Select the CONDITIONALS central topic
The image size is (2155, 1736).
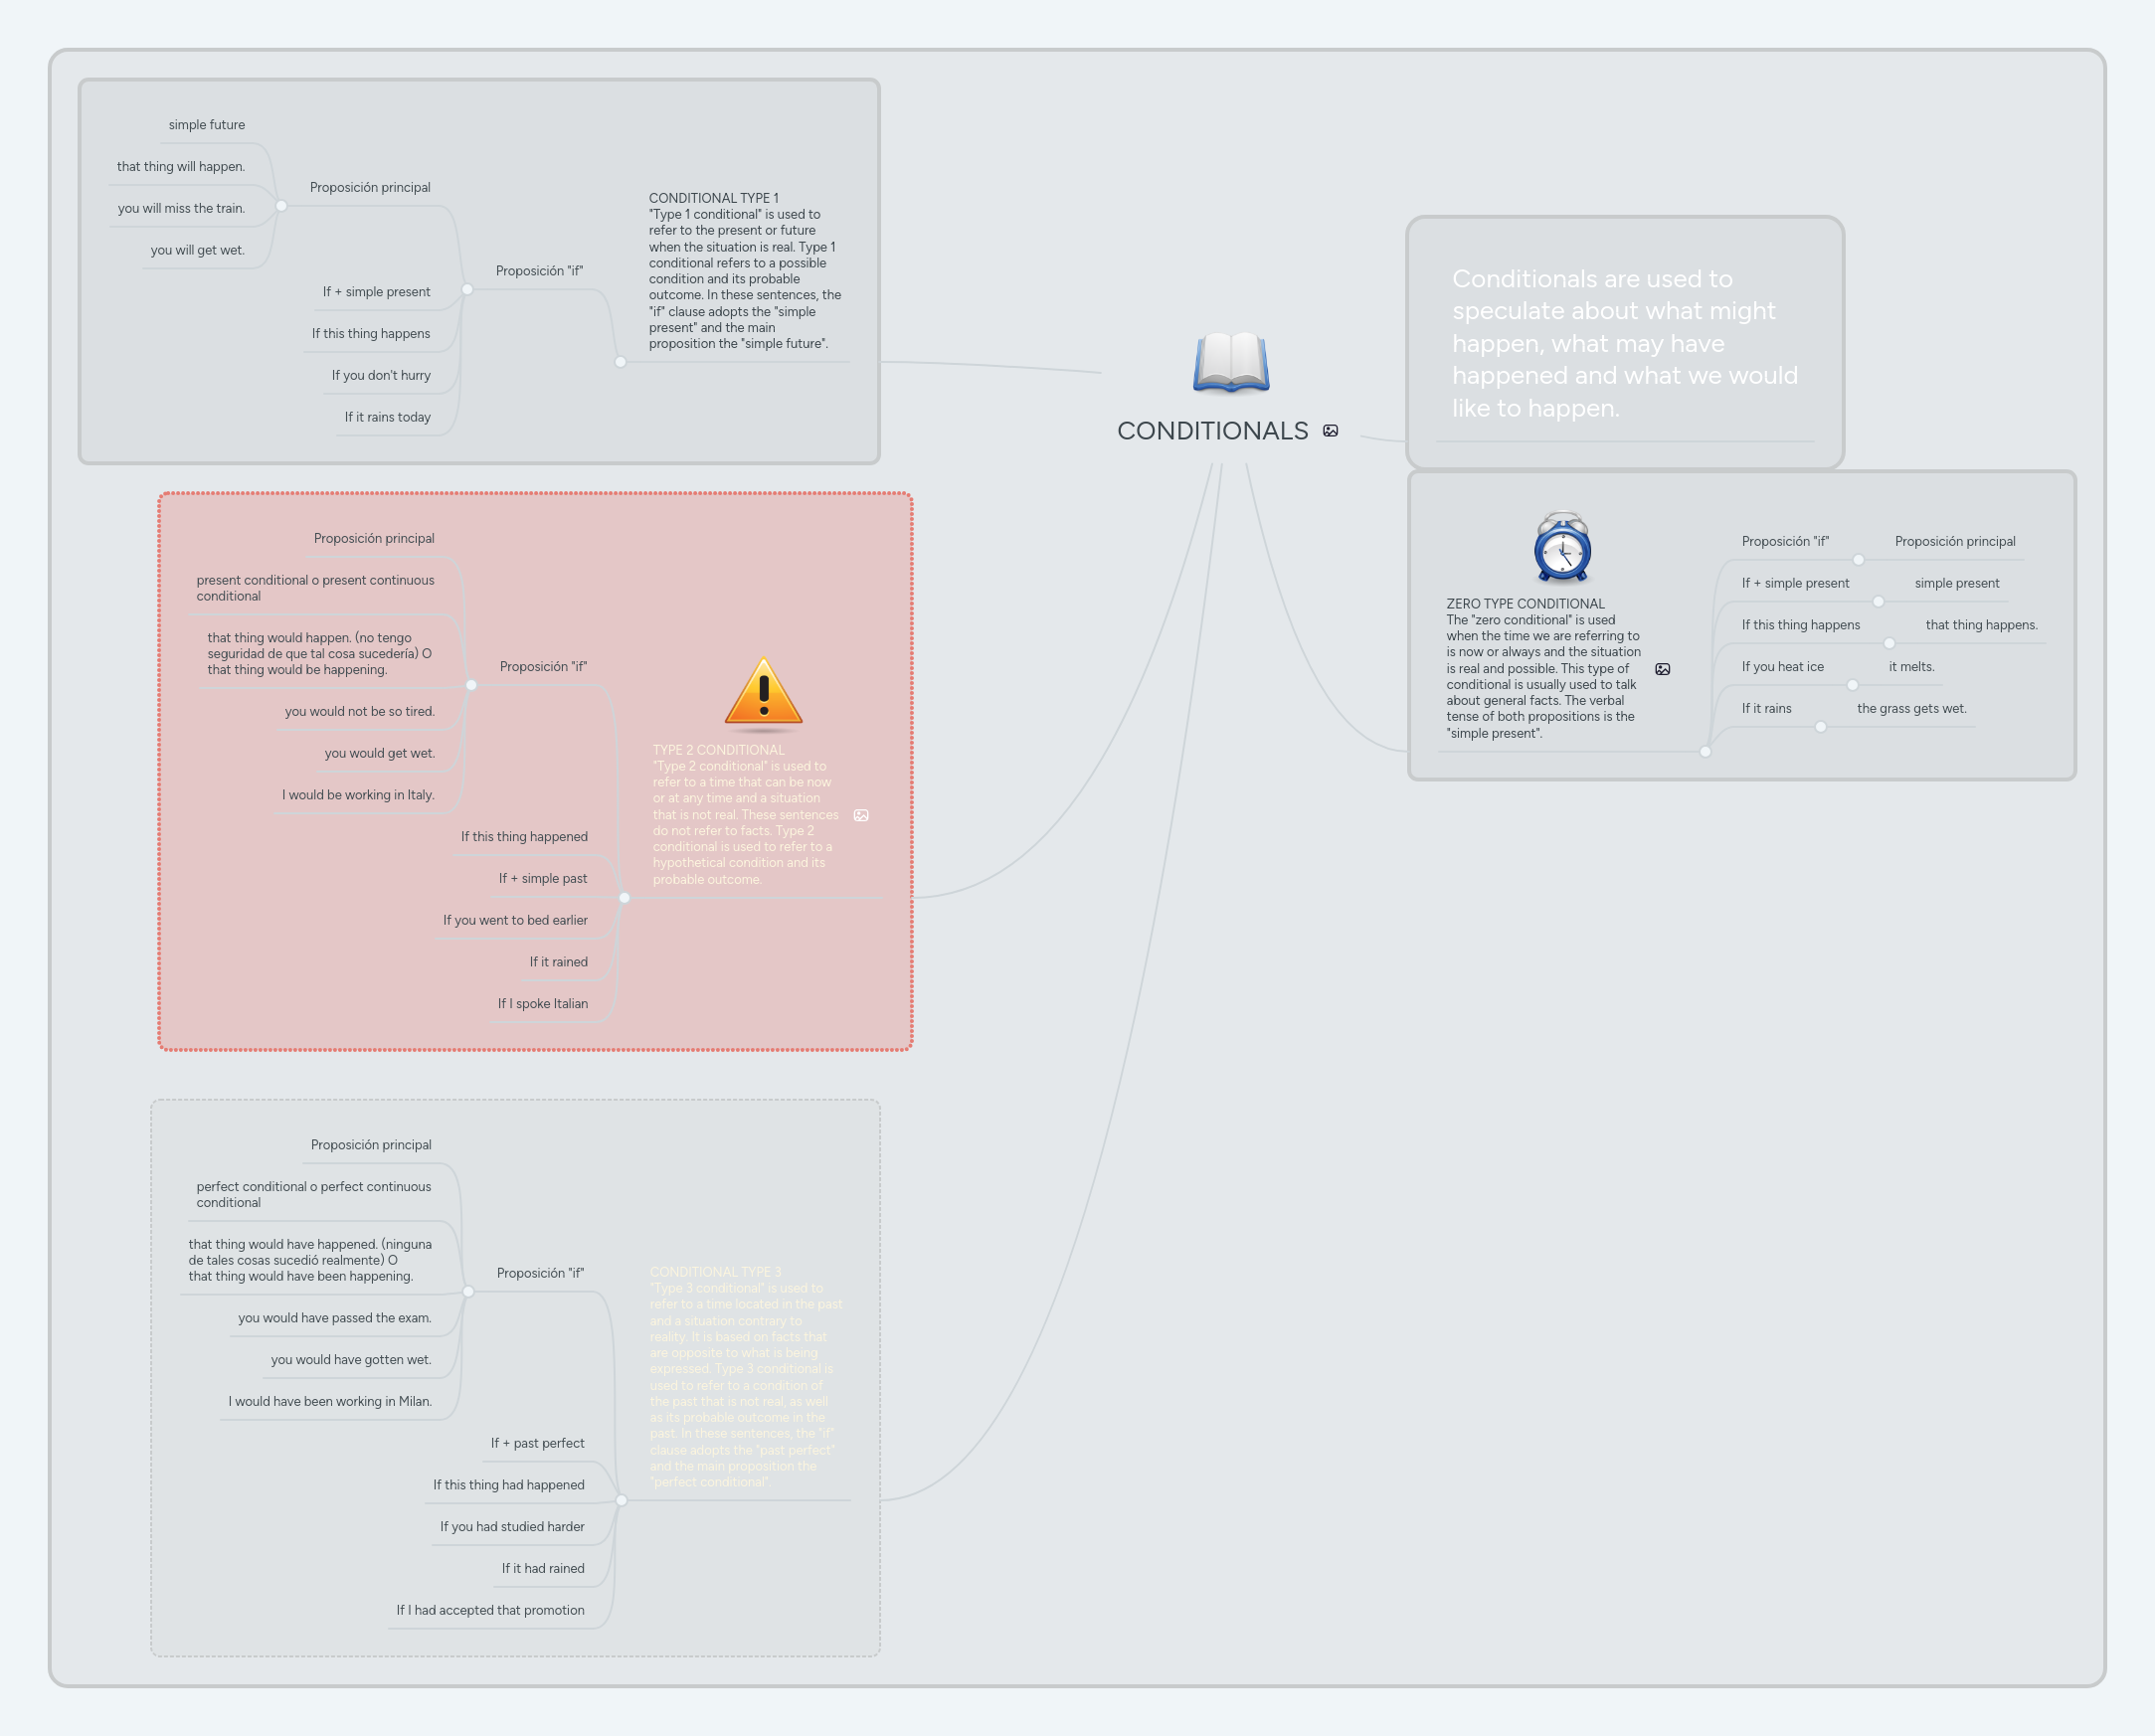(x=1213, y=431)
